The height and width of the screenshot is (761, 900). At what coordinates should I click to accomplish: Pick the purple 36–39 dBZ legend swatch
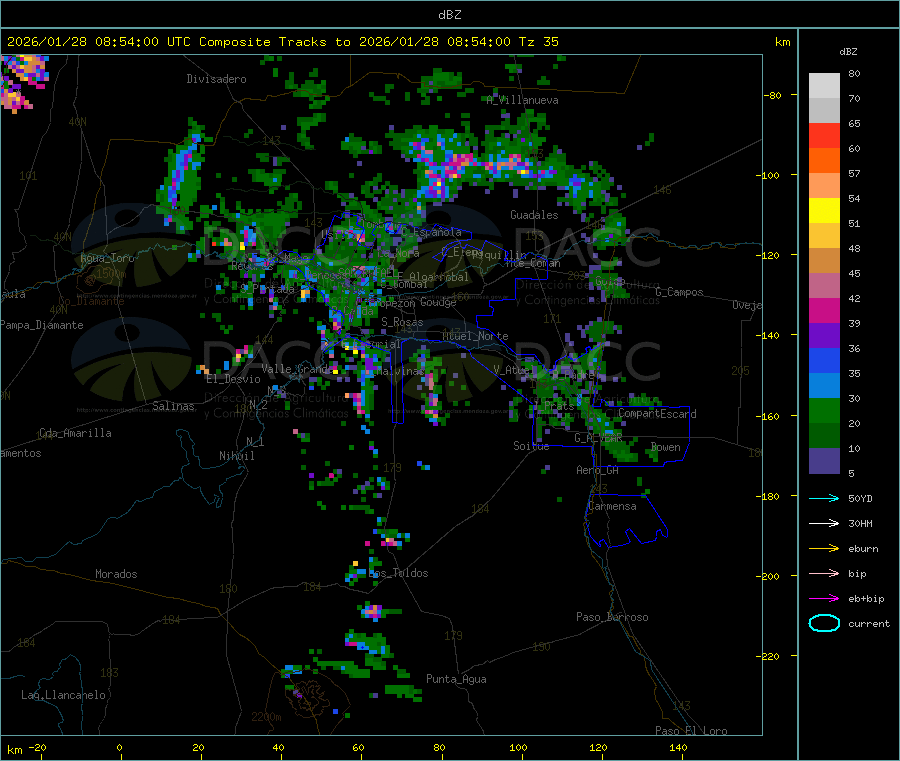tap(824, 336)
